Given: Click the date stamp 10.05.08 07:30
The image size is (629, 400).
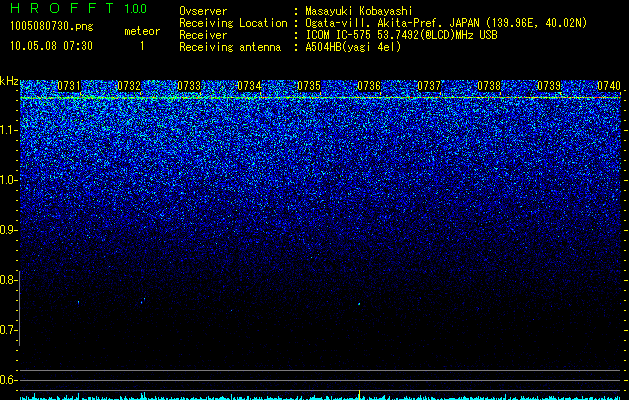Looking at the screenshot, I should pos(51,46).
